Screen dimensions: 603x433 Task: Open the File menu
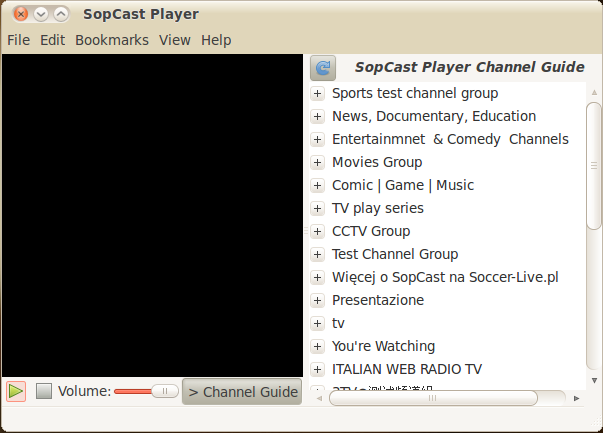[18, 40]
